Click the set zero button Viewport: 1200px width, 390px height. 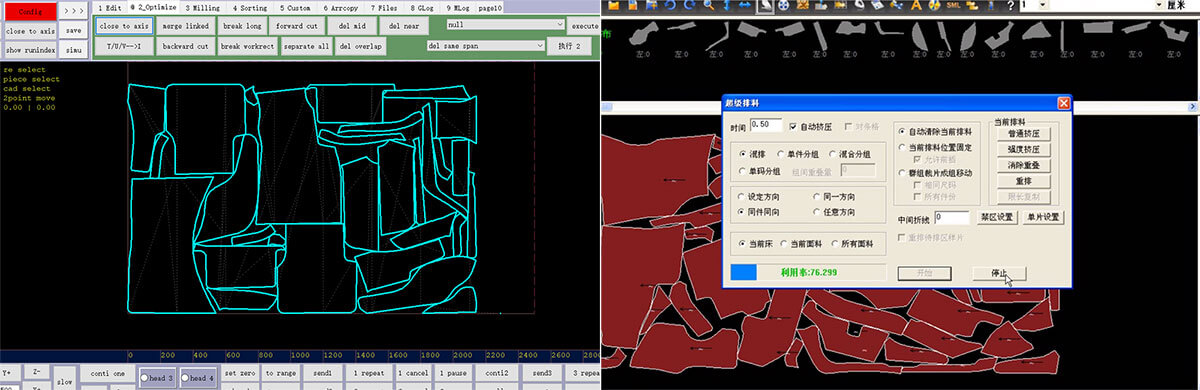(x=240, y=373)
